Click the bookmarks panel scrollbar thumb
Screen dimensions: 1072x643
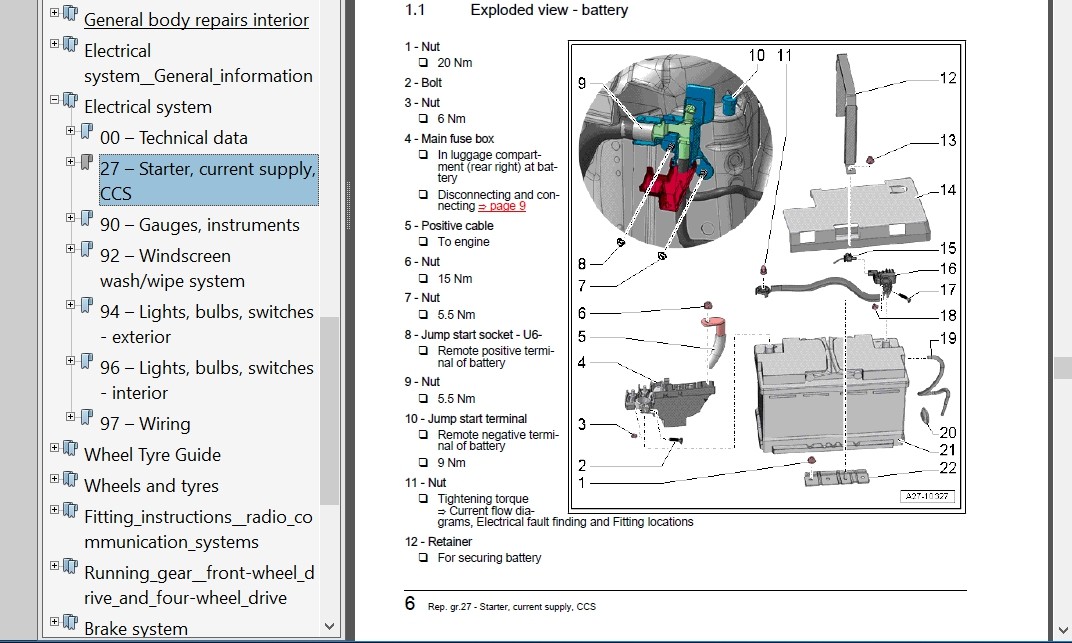(330, 410)
